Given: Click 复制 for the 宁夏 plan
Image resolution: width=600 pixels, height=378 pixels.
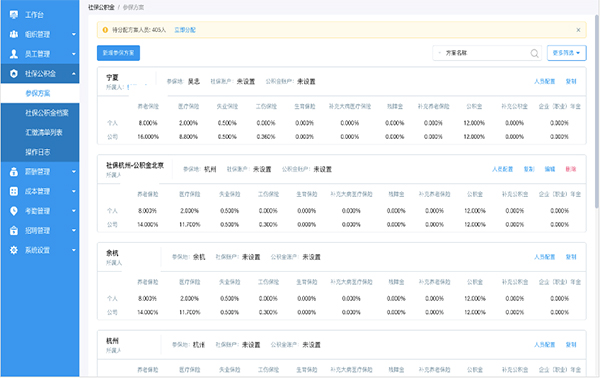Looking at the screenshot, I should (x=571, y=81).
